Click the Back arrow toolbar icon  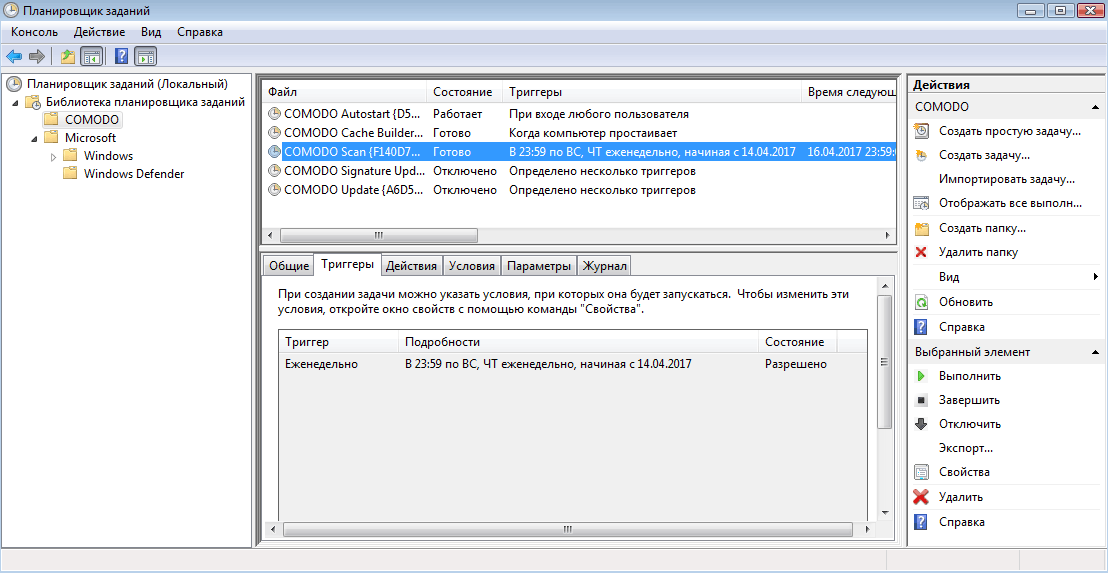(14, 57)
